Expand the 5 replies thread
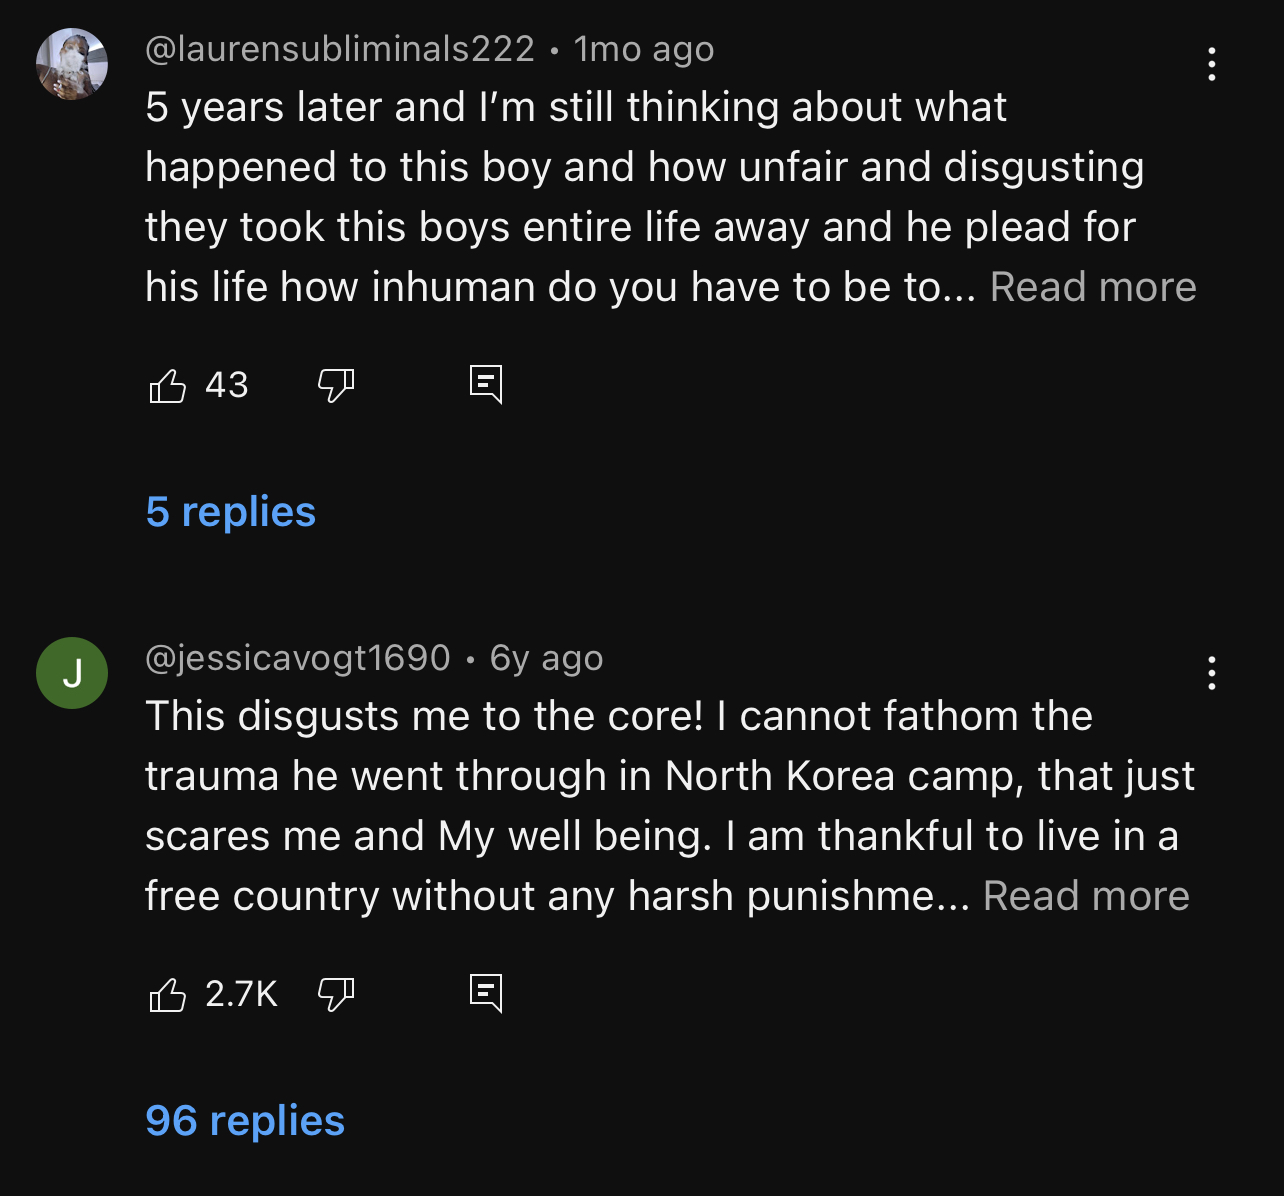The height and width of the screenshot is (1196, 1284). click(x=231, y=512)
